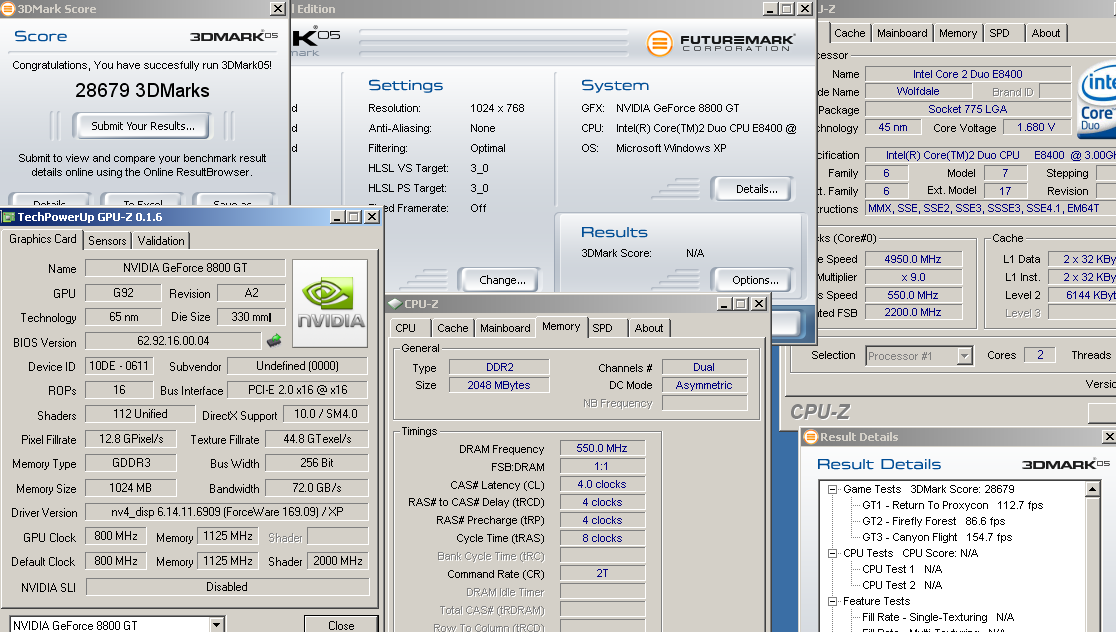Switch to the Sensors tab in GPU-Z
The width and height of the screenshot is (1116, 632).
(x=107, y=241)
